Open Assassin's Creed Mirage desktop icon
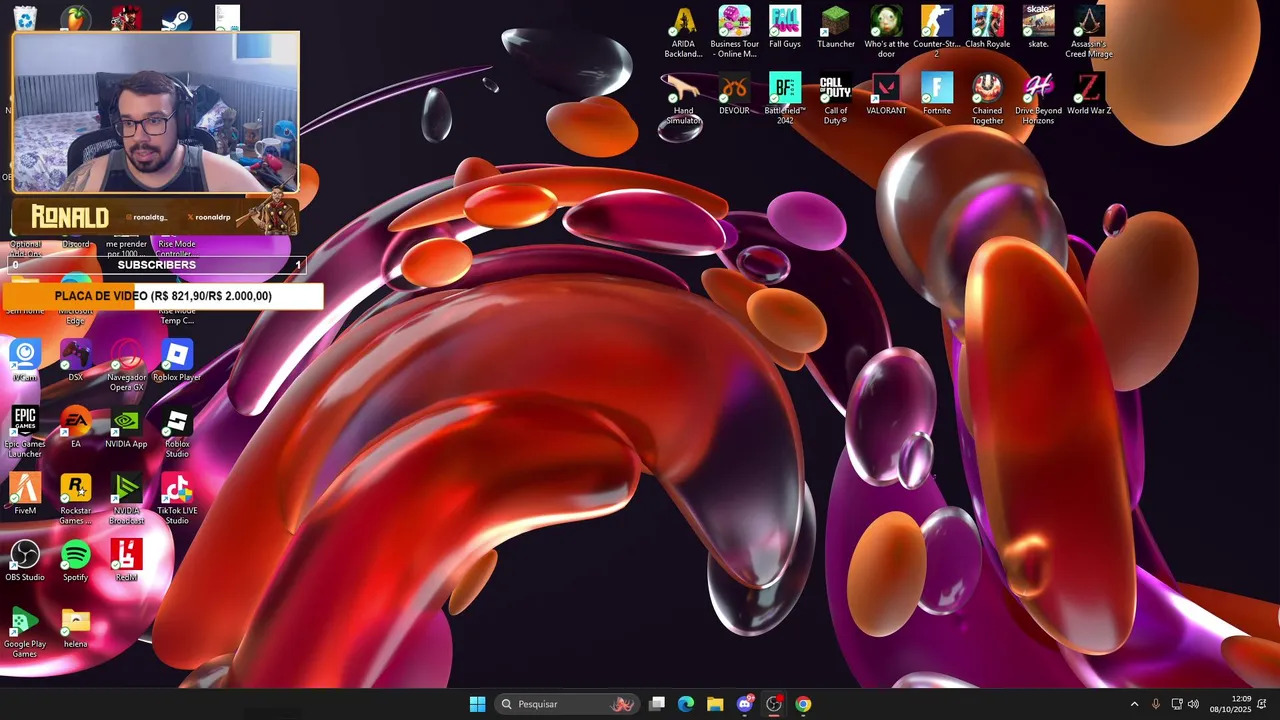 point(1089,31)
